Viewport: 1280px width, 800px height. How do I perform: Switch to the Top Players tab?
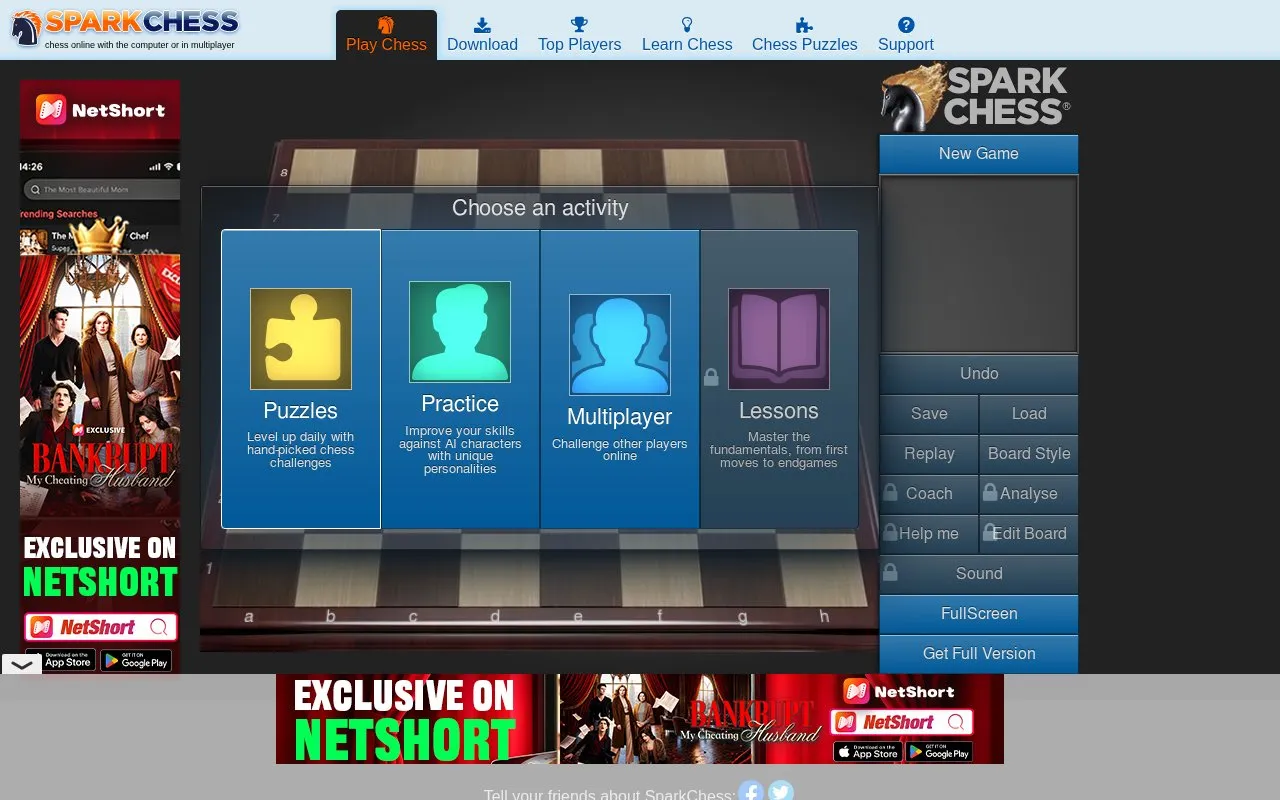(579, 35)
